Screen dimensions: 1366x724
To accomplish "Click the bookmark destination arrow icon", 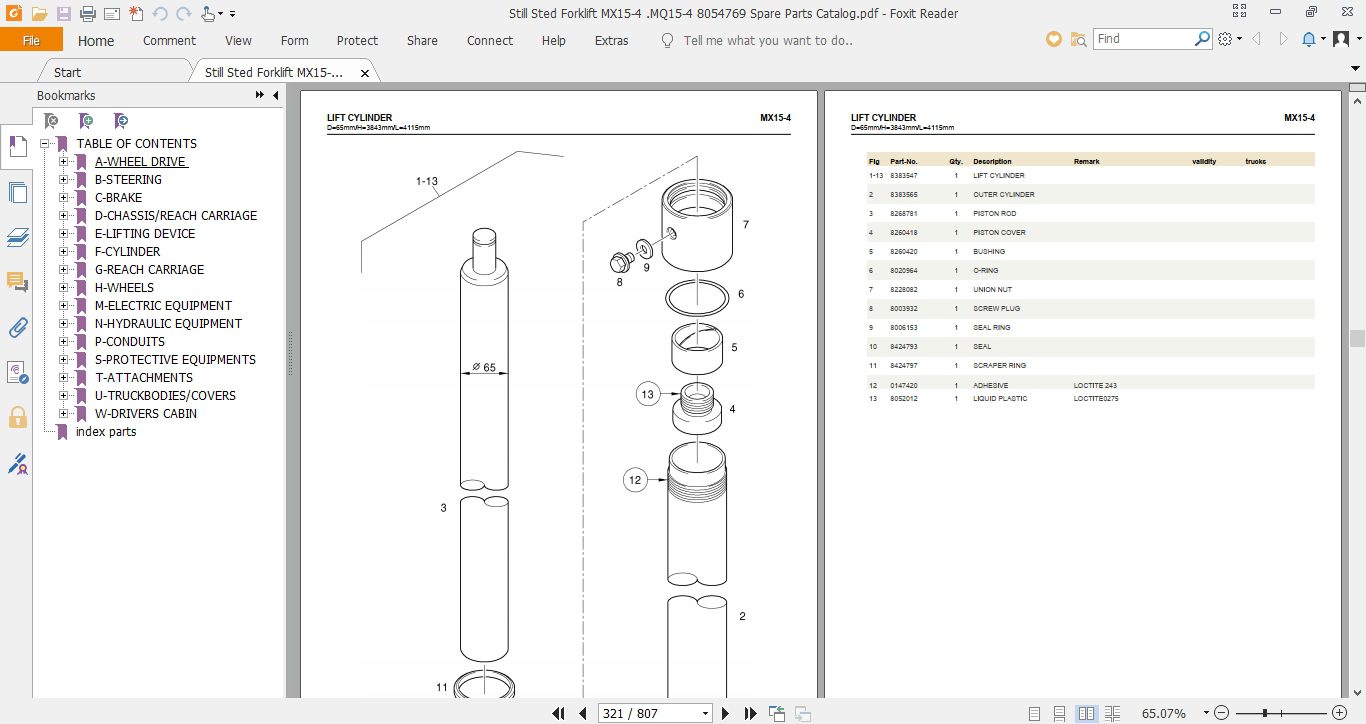I will click(x=121, y=121).
